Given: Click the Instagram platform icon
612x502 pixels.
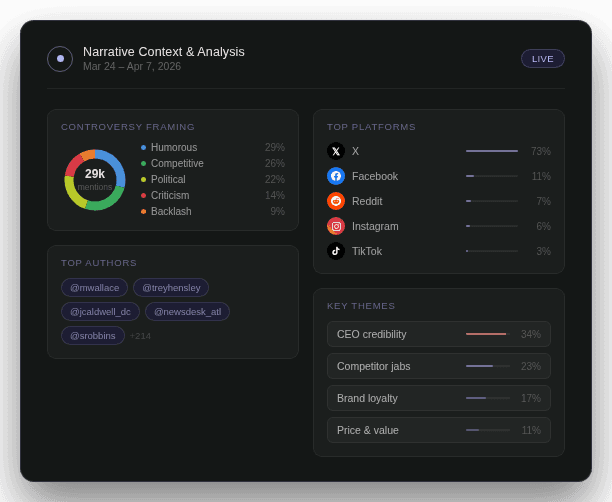Looking at the screenshot, I should pos(336,226).
